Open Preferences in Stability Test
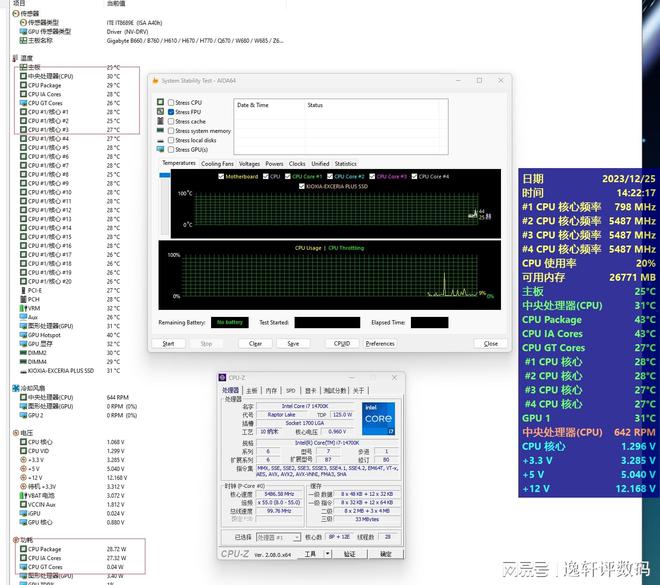The height and width of the screenshot is (585, 660). [x=380, y=343]
